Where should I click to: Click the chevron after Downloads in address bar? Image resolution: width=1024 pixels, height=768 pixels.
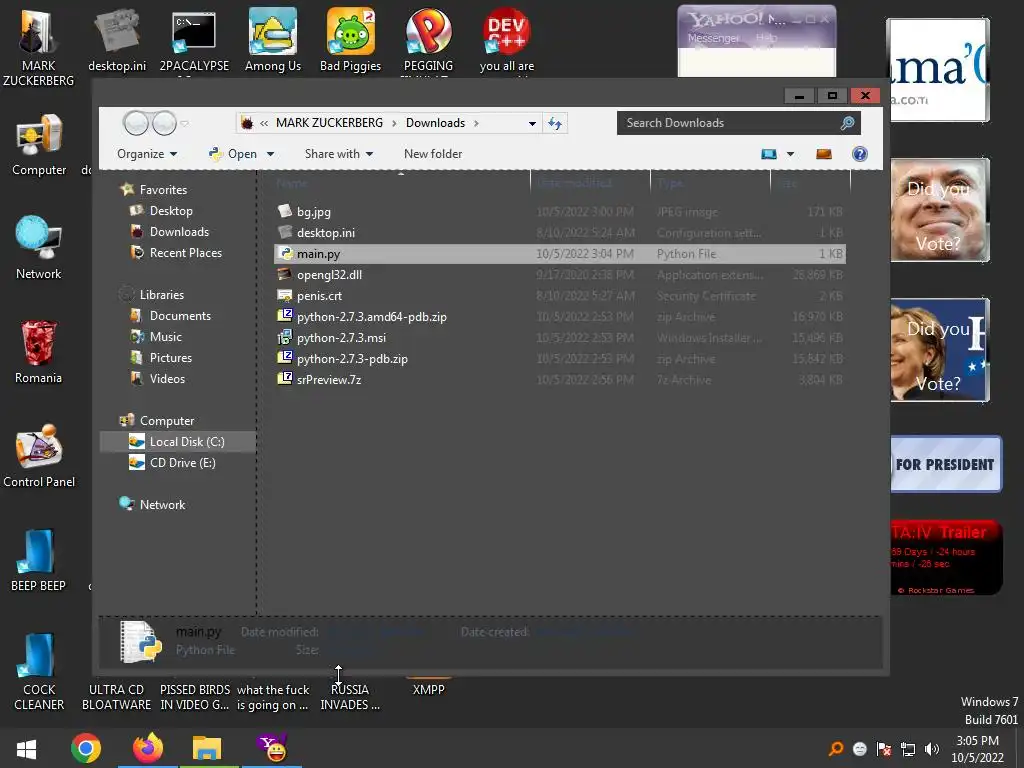pyautogui.click(x=476, y=123)
